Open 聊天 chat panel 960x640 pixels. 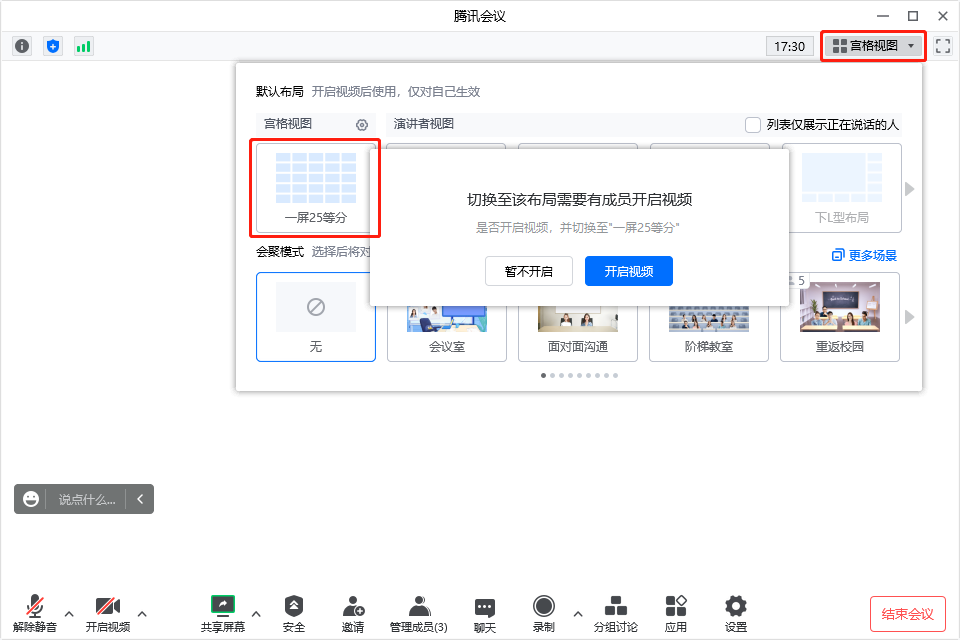(485, 614)
